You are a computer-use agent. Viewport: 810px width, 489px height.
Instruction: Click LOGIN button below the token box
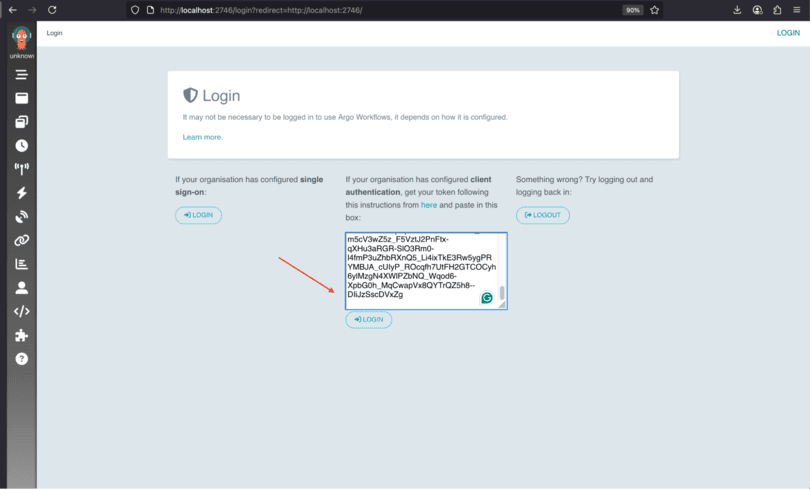(369, 320)
